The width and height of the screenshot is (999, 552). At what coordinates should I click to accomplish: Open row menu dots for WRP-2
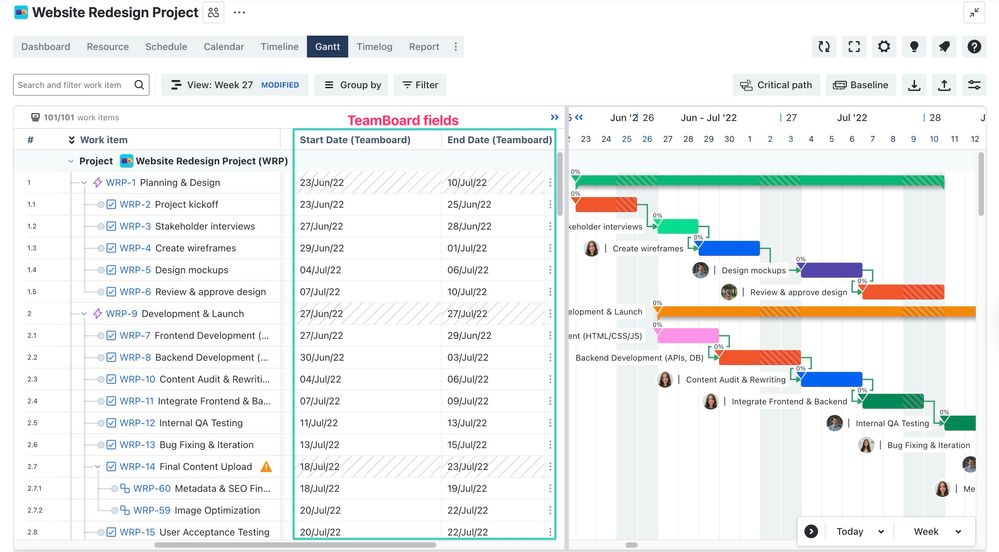coord(550,205)
